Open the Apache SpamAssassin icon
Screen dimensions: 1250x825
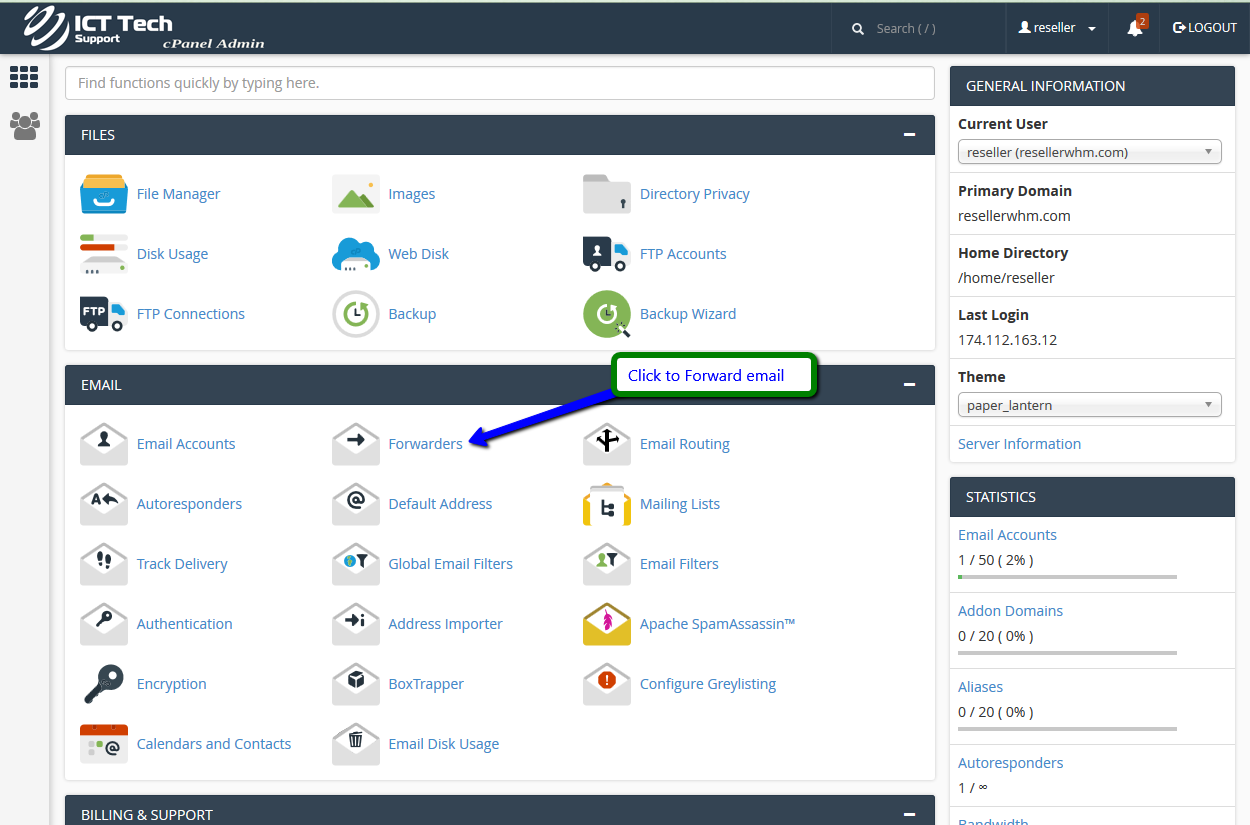point(607,624)
